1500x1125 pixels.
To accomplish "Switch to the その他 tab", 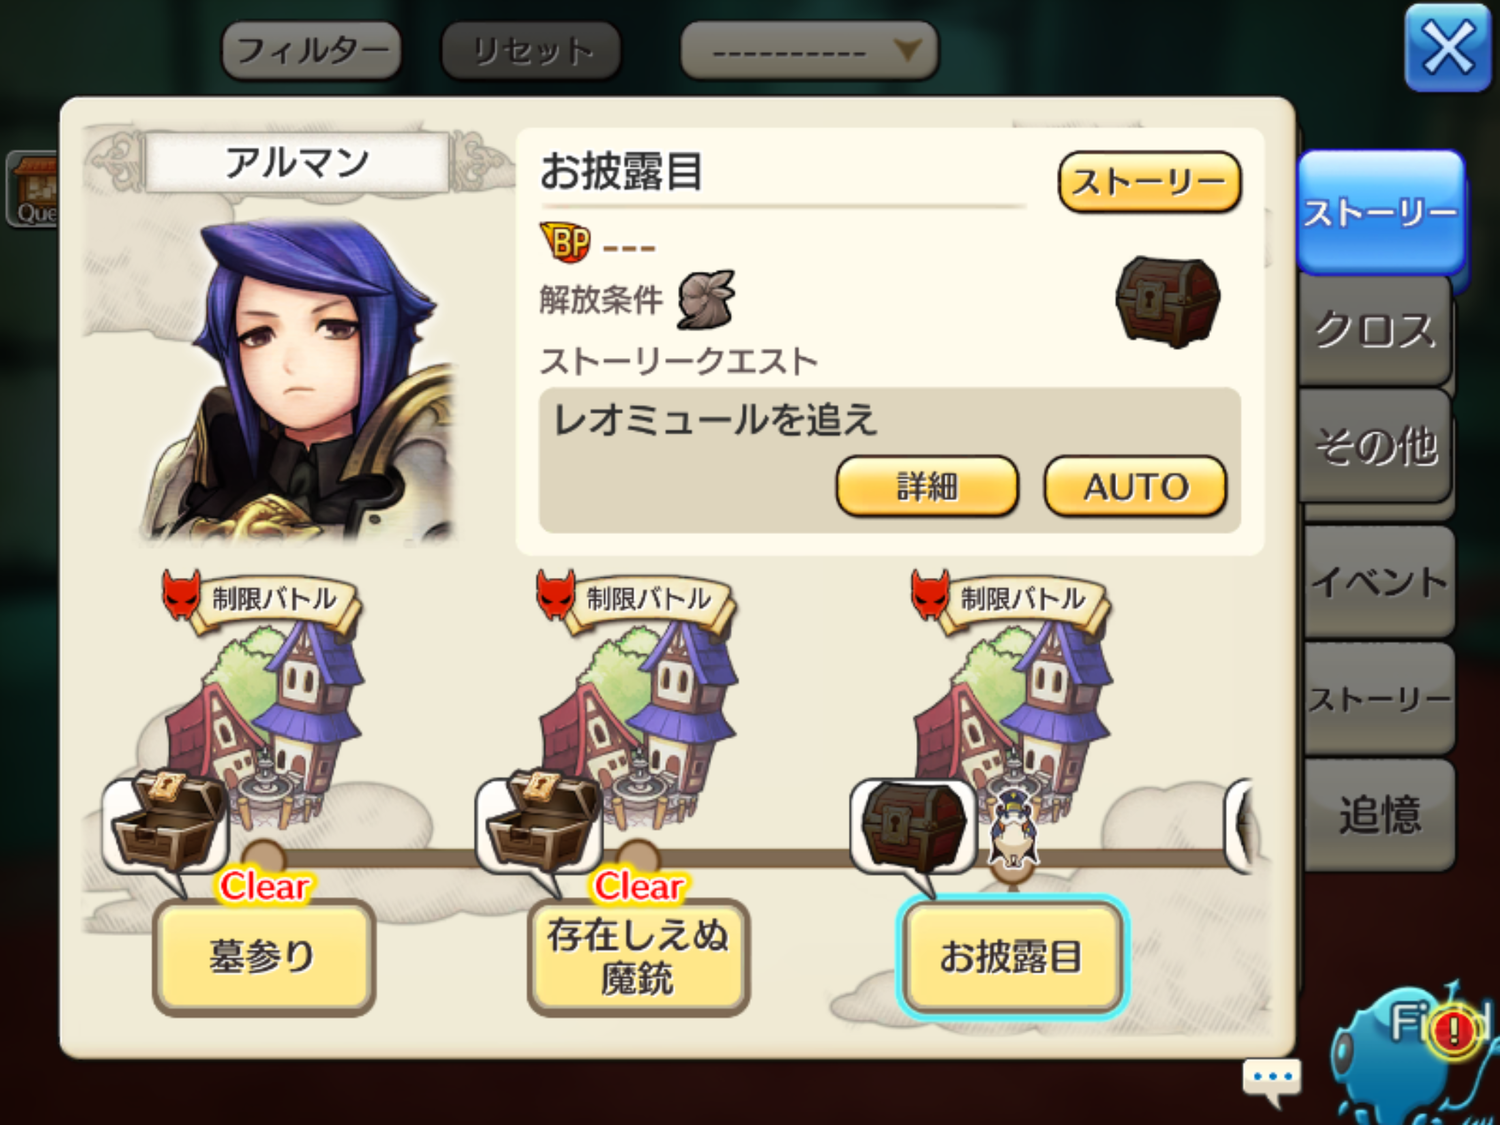I will pos(1375,446).
